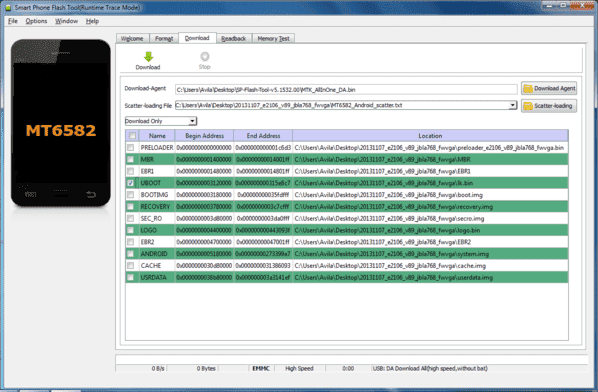Expand the Scatter-loading File dropdown arrow
Screen dimensions: 598x392
513,105
